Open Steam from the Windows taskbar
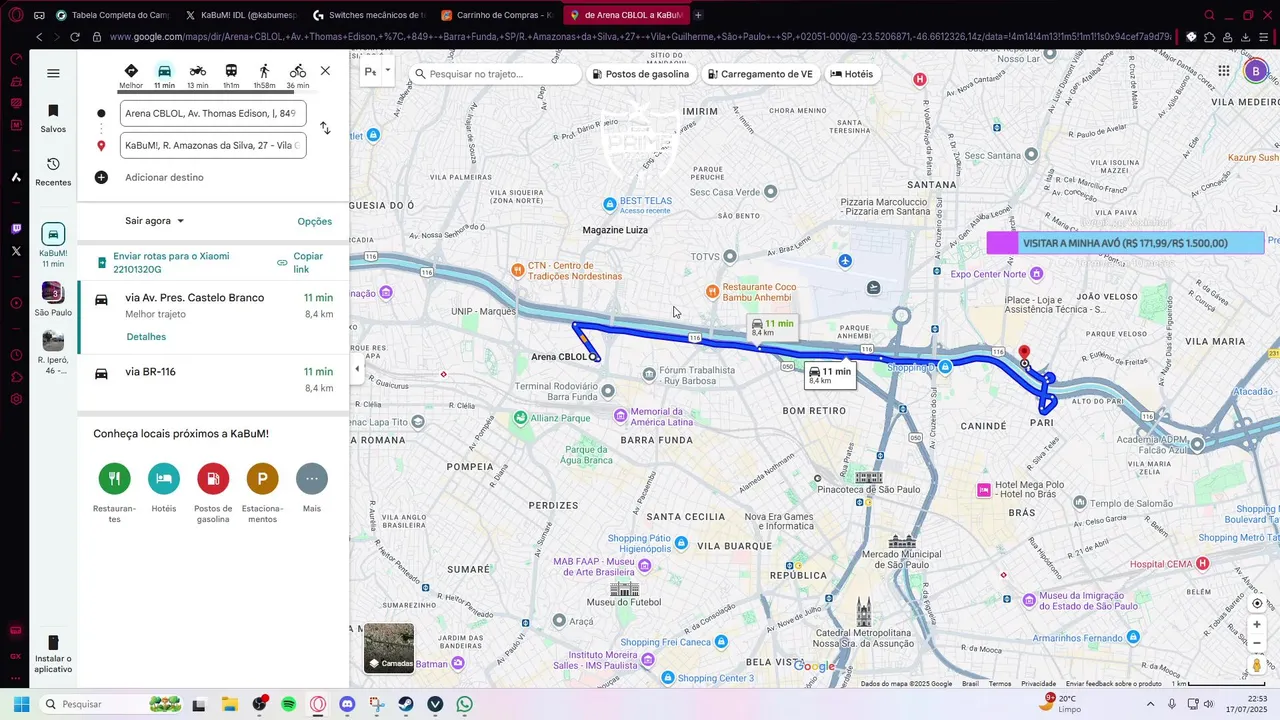 405,704
